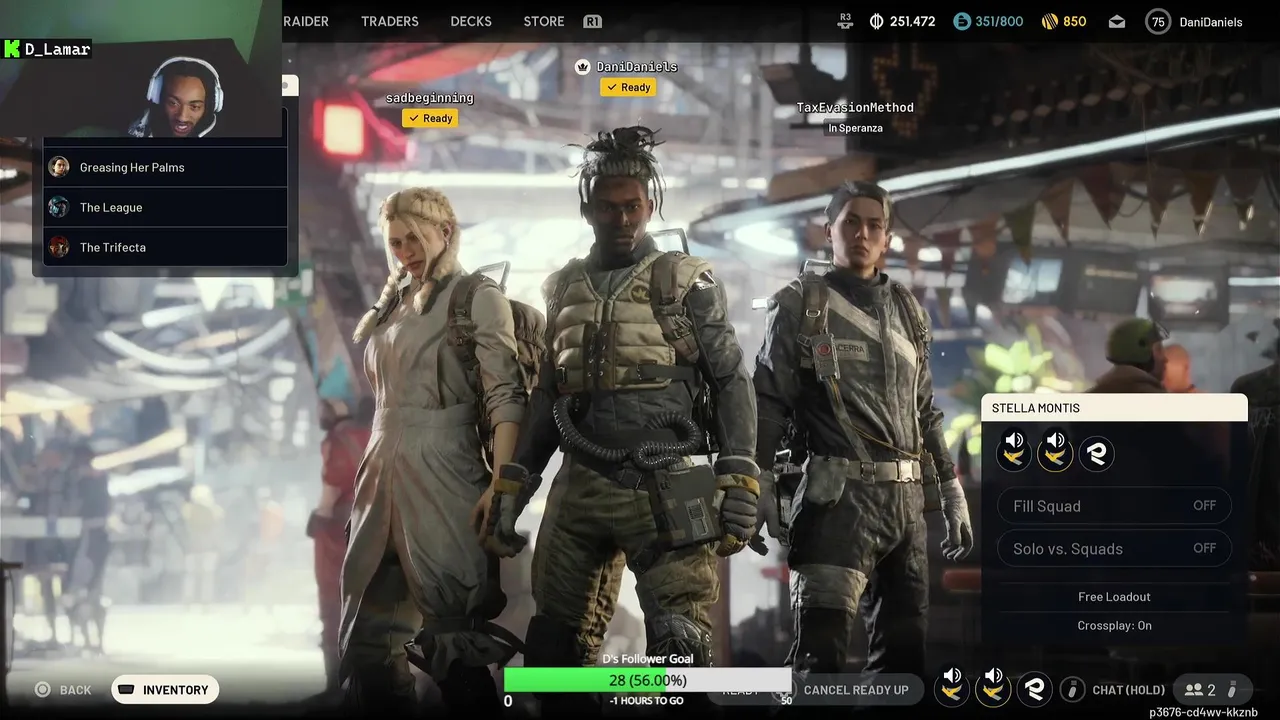1280x720 pixels.
Task: Click the Crossplay: On setting
Action: pyautogui.click(x=1114, y=626)
